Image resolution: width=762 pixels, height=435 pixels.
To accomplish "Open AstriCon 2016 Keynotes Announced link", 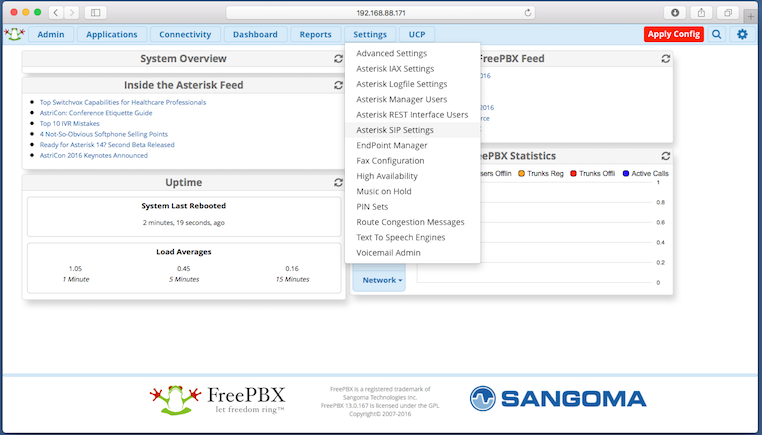I will pos(94,156).
